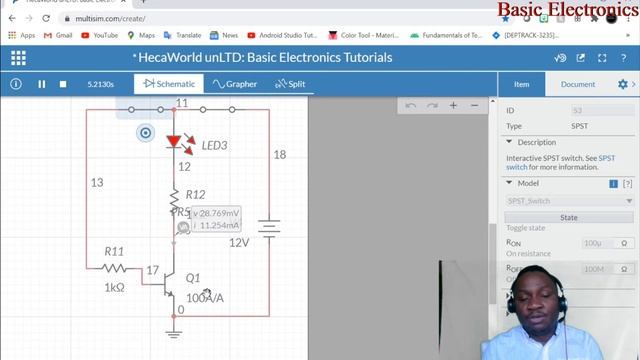
Task: Open the Item panel tab
Action: [x=521, y=84]
